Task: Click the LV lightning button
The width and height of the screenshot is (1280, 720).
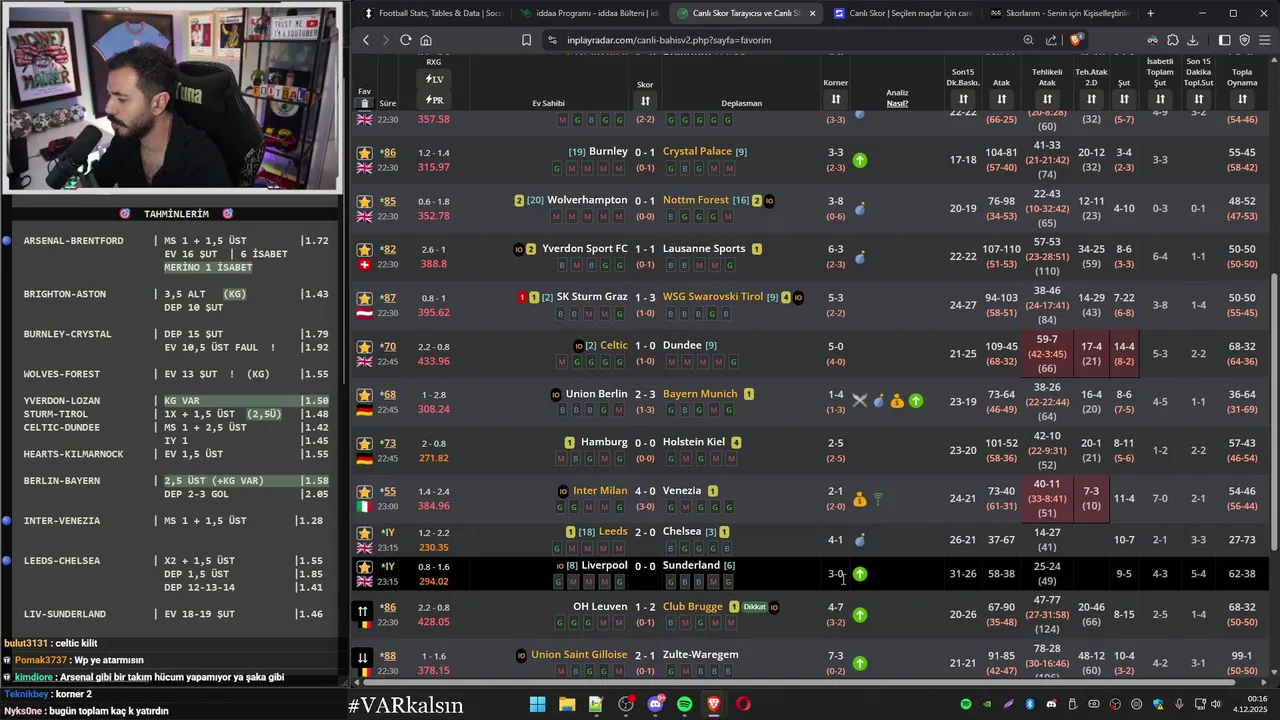Action: click(x=434, y=79)
